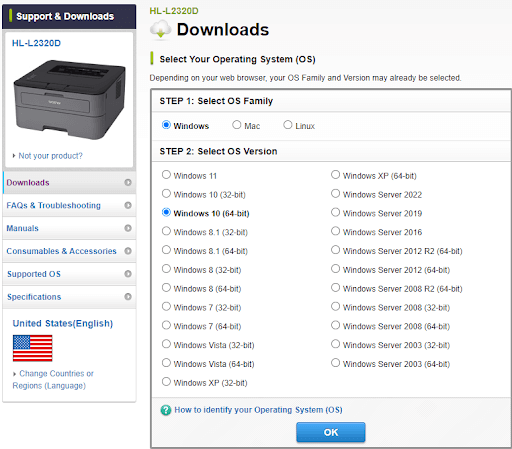Click the blue OK button
512x449 pixels.
(x=331, y=432)
